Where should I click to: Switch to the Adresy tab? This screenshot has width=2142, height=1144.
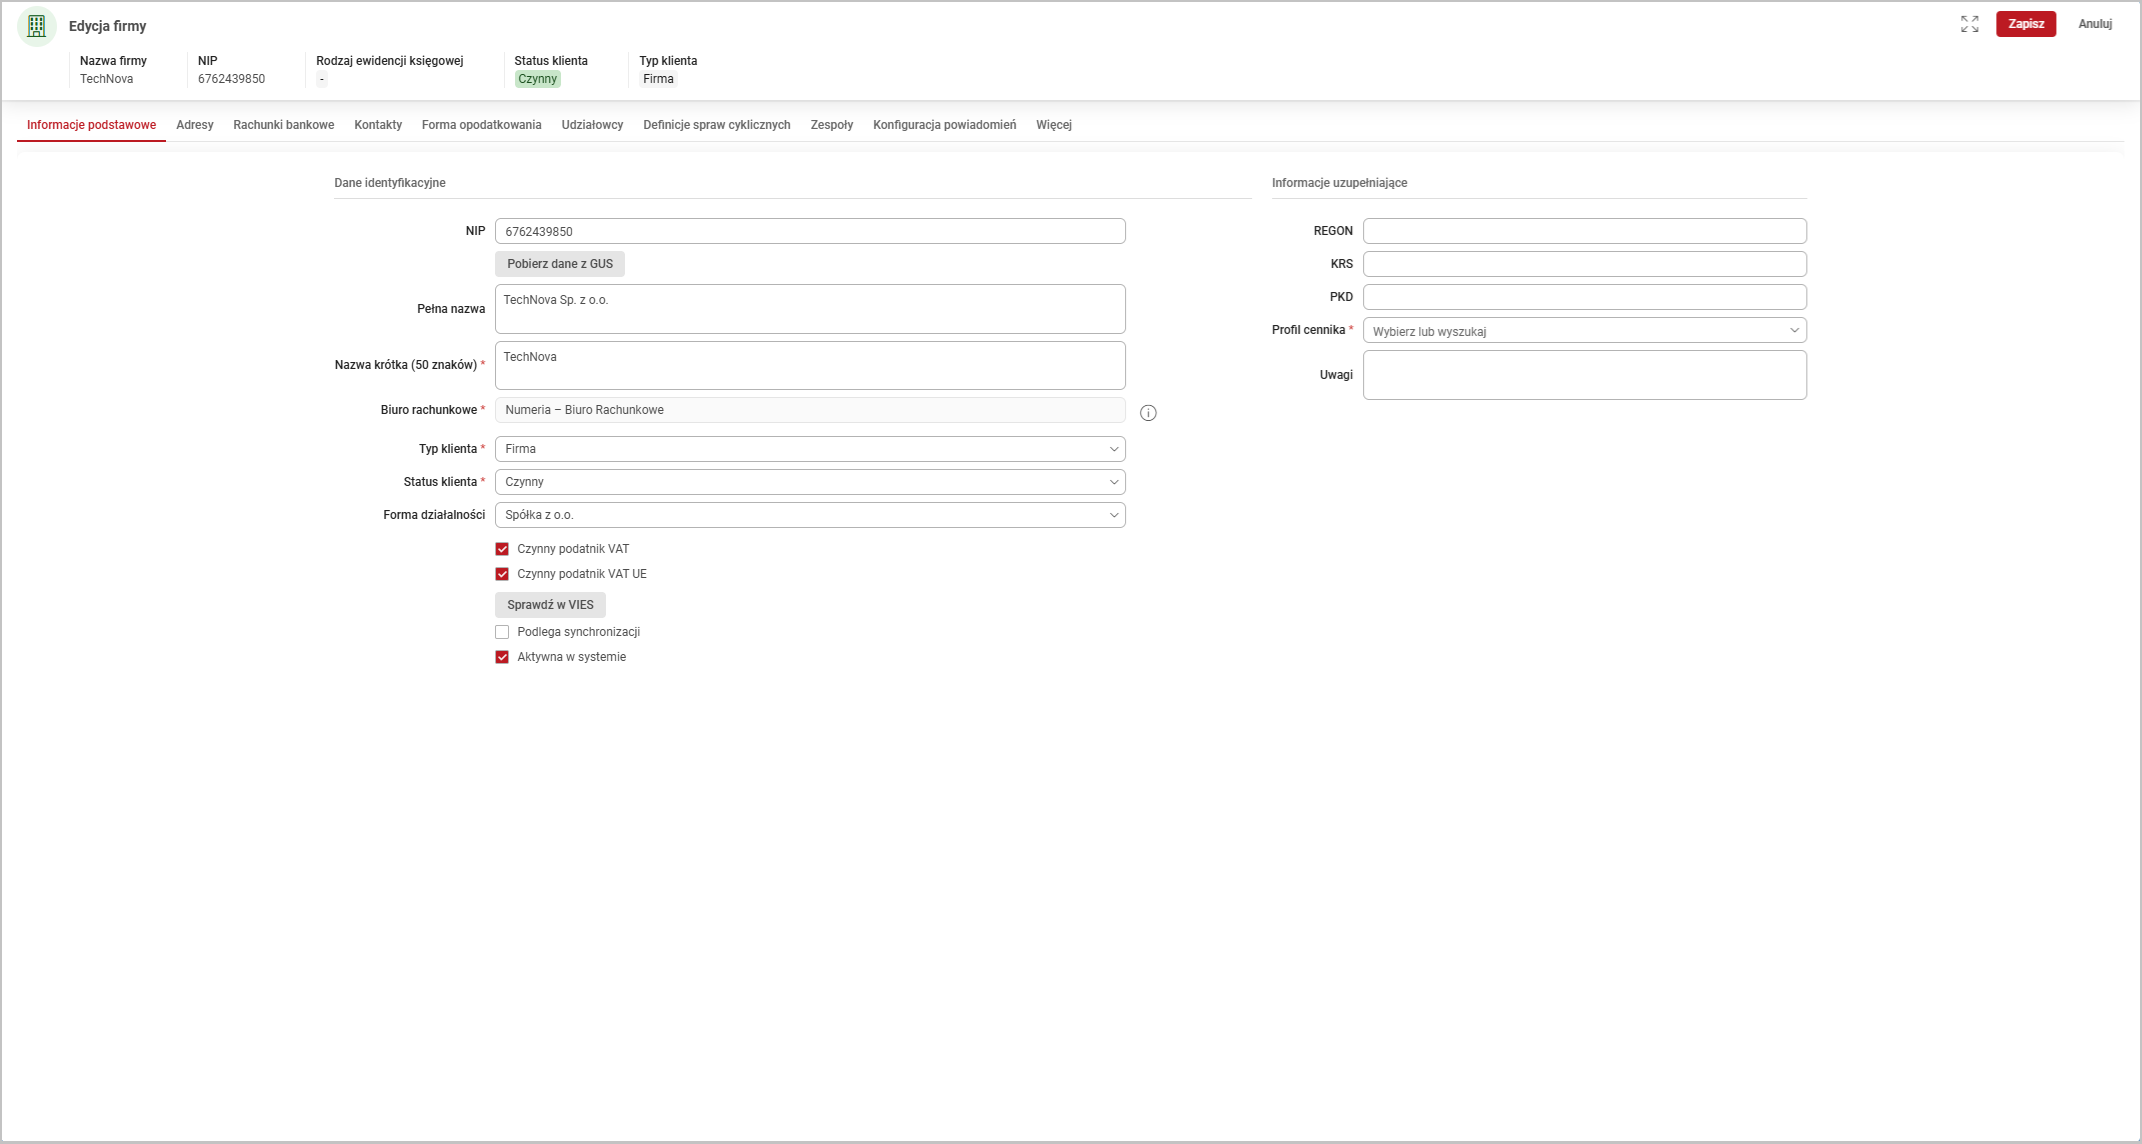pyautogui.click(x=195, y=125)
